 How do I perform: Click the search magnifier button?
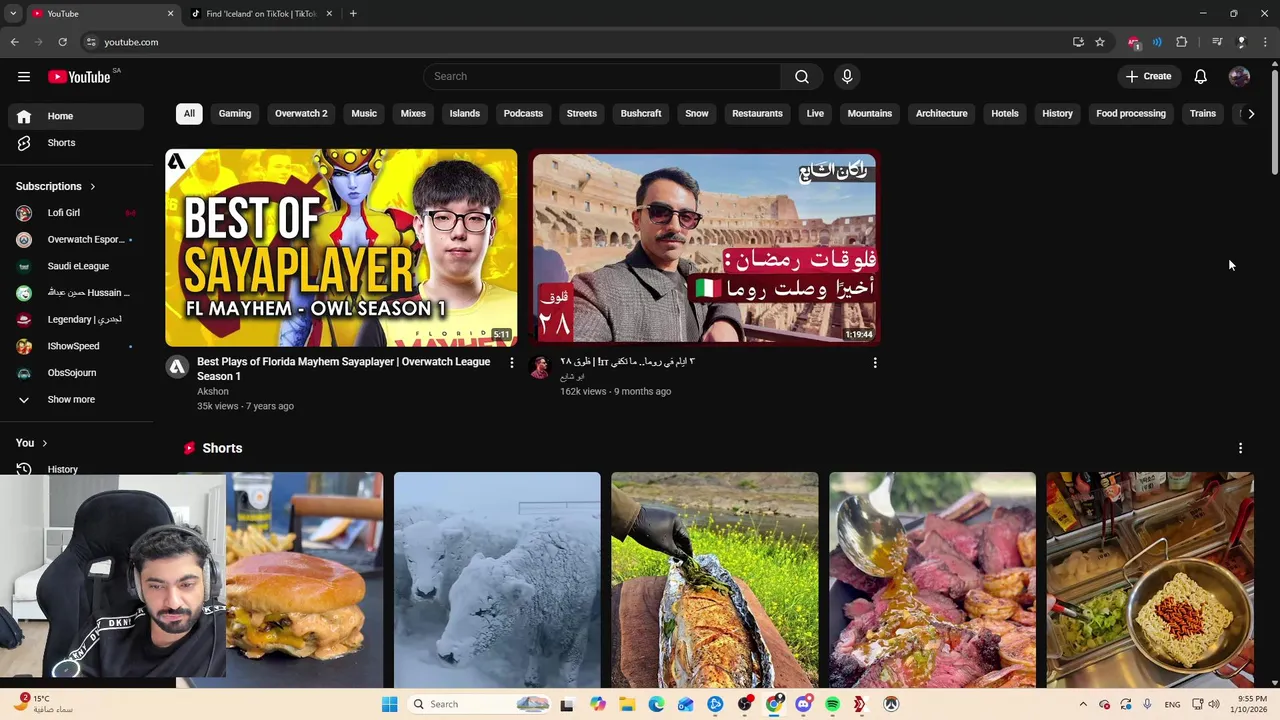pos(802,76)
